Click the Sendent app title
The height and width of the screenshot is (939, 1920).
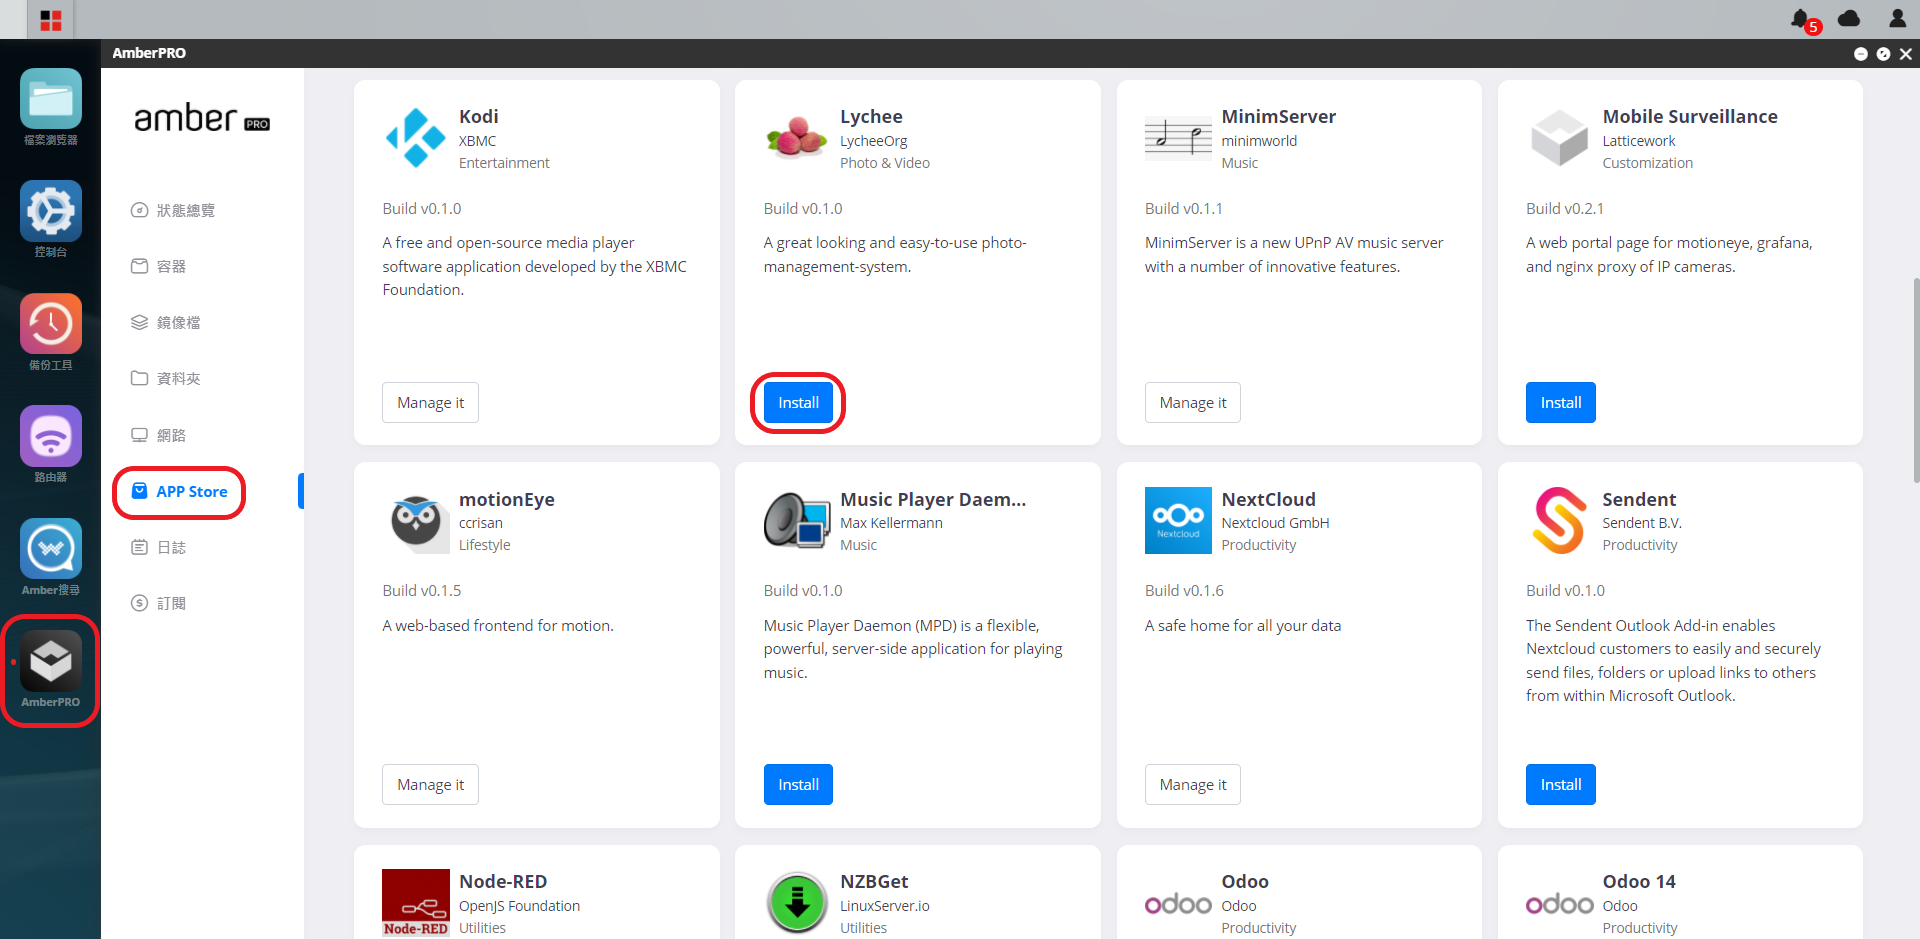[1639, 499]
